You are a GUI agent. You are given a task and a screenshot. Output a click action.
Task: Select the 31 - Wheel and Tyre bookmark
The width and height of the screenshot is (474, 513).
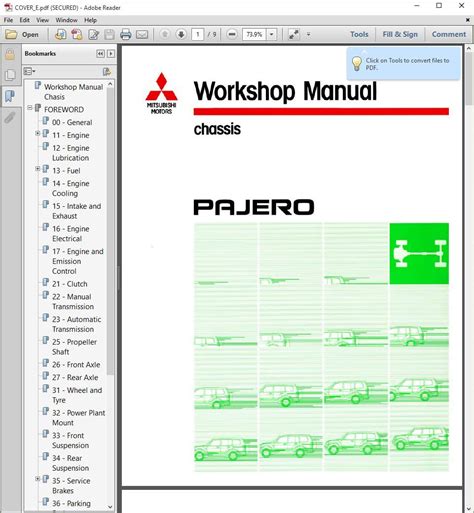click(77, 395)
